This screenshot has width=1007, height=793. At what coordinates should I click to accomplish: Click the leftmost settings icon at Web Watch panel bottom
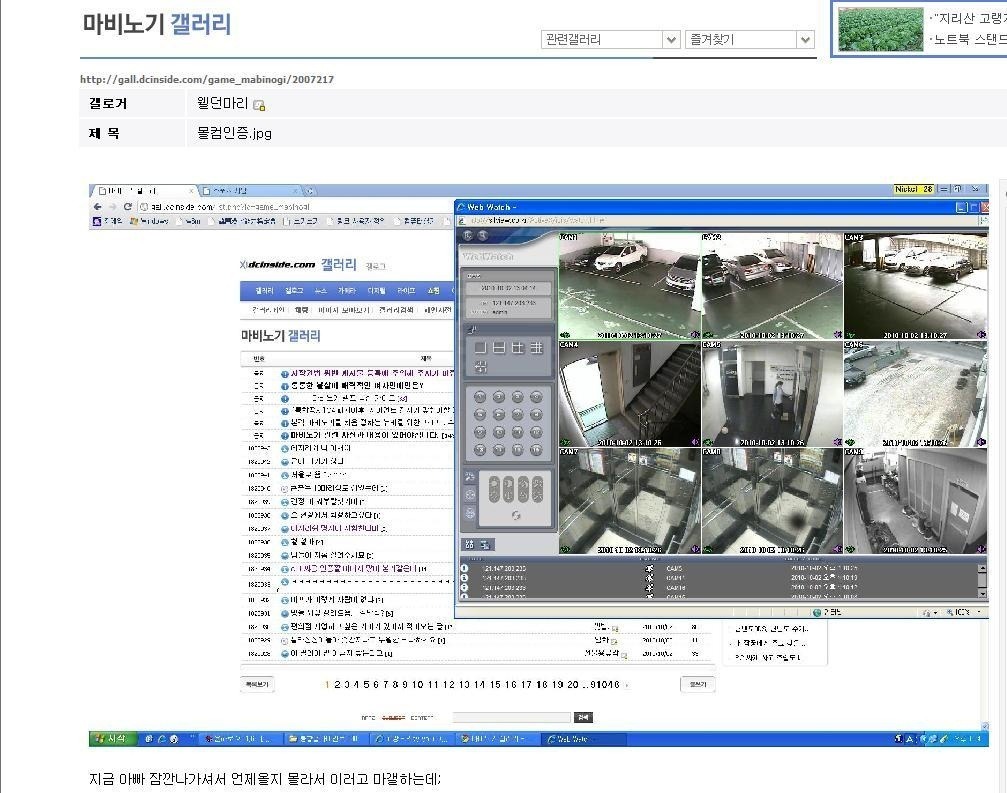[469, 545]
